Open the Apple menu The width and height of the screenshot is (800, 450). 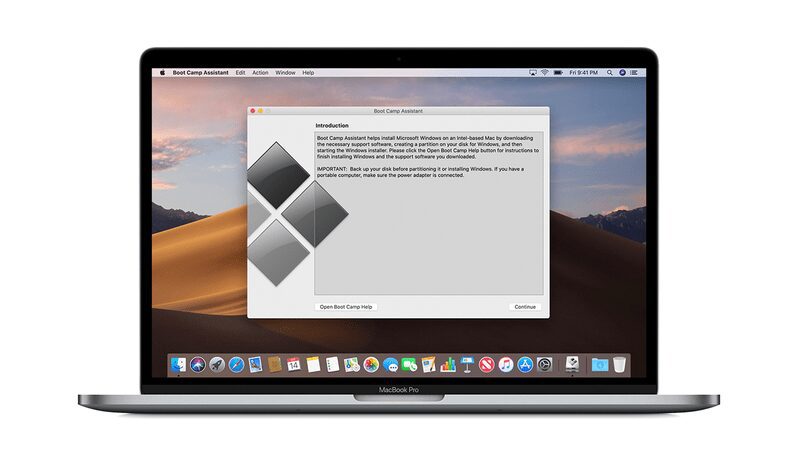162,73
